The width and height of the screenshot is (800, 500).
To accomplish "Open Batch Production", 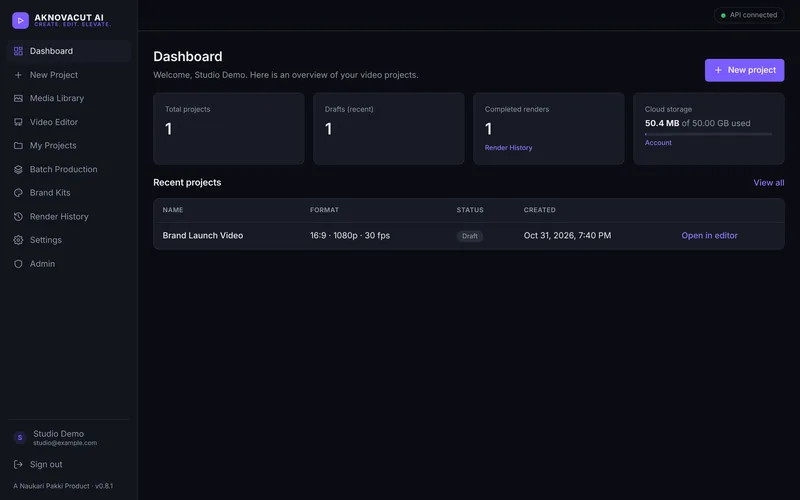I will tap(69, 169).
